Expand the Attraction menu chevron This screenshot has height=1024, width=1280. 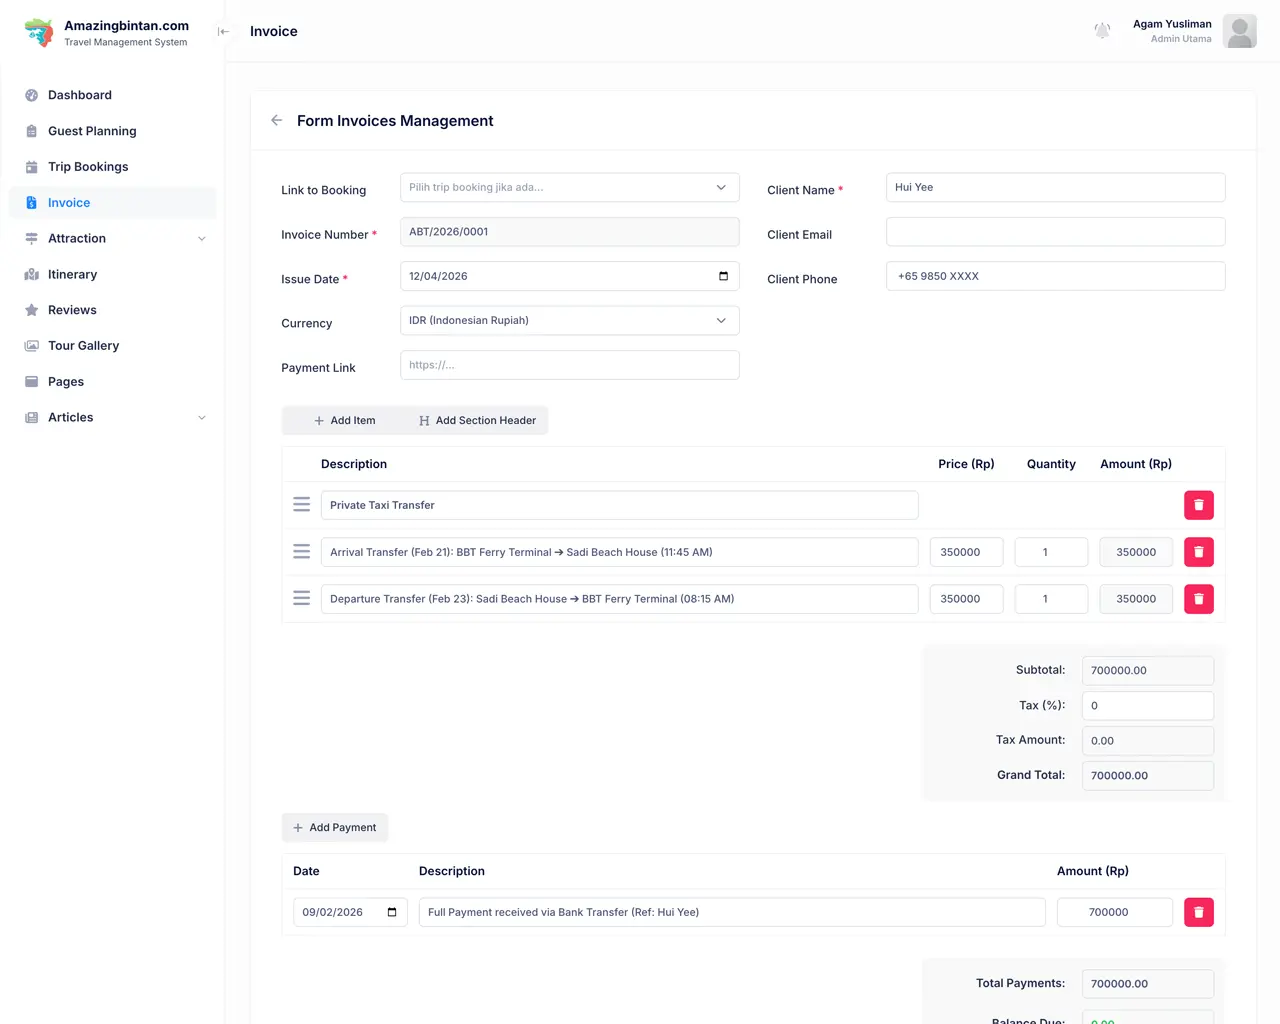(x=202, y=238)
